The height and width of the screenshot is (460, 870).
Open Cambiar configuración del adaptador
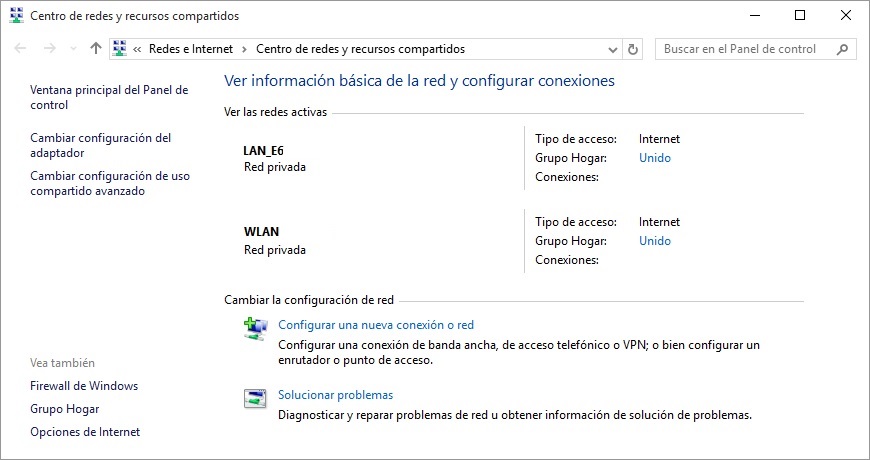(100, 145)
